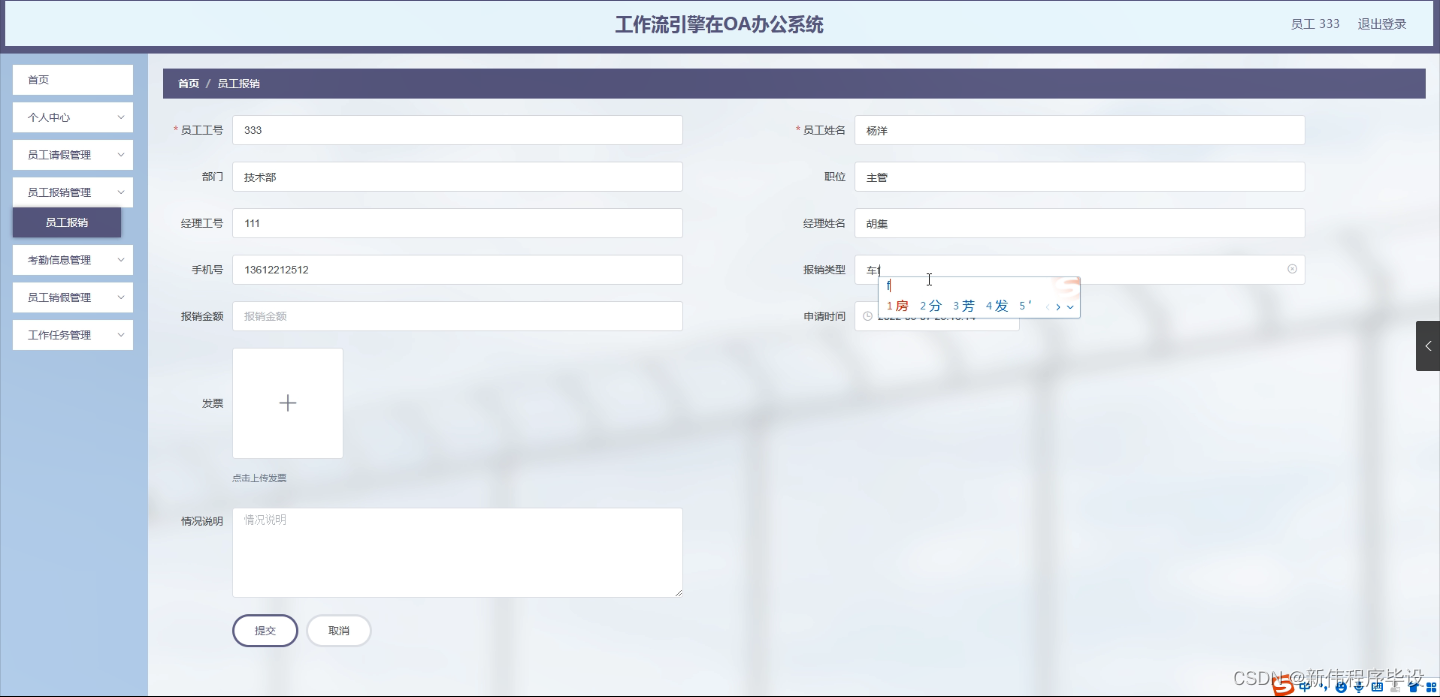Screen dimensions: 1440x697
Task: Open the Sogou skin settings icon
Action: coord(1414,686)
